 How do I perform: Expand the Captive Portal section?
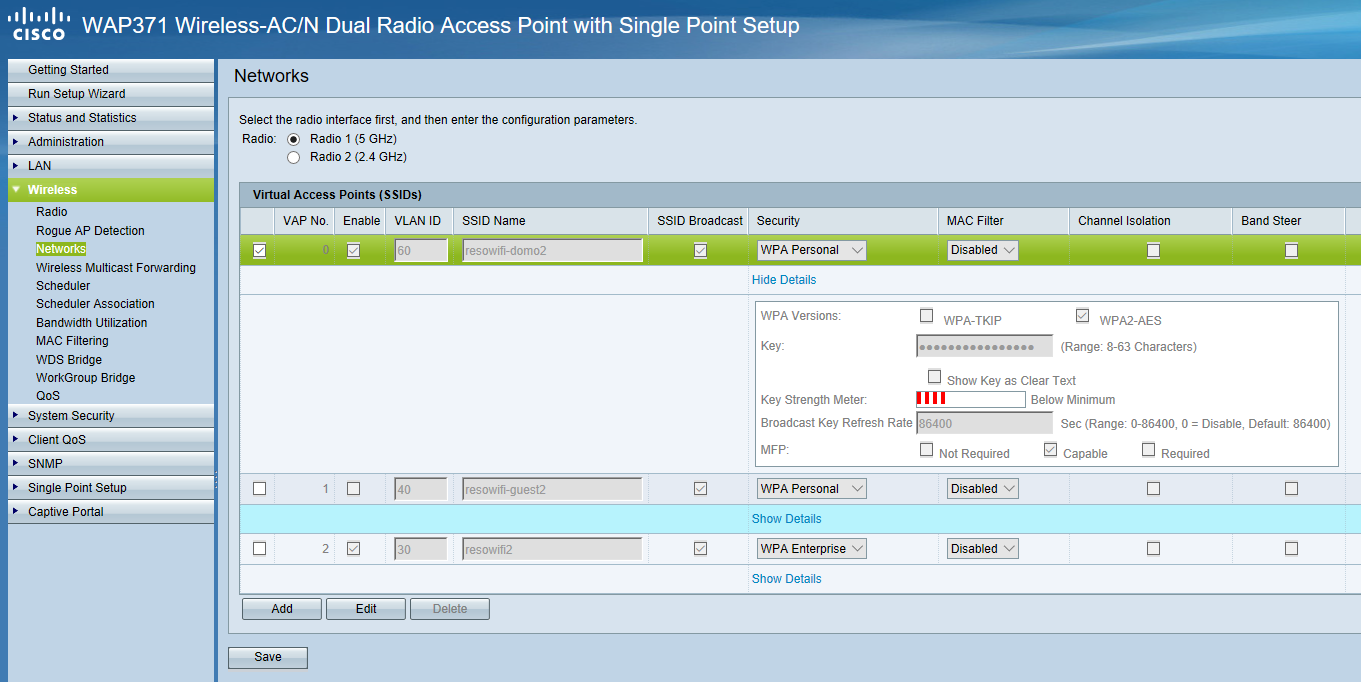(x=111, y=512)
